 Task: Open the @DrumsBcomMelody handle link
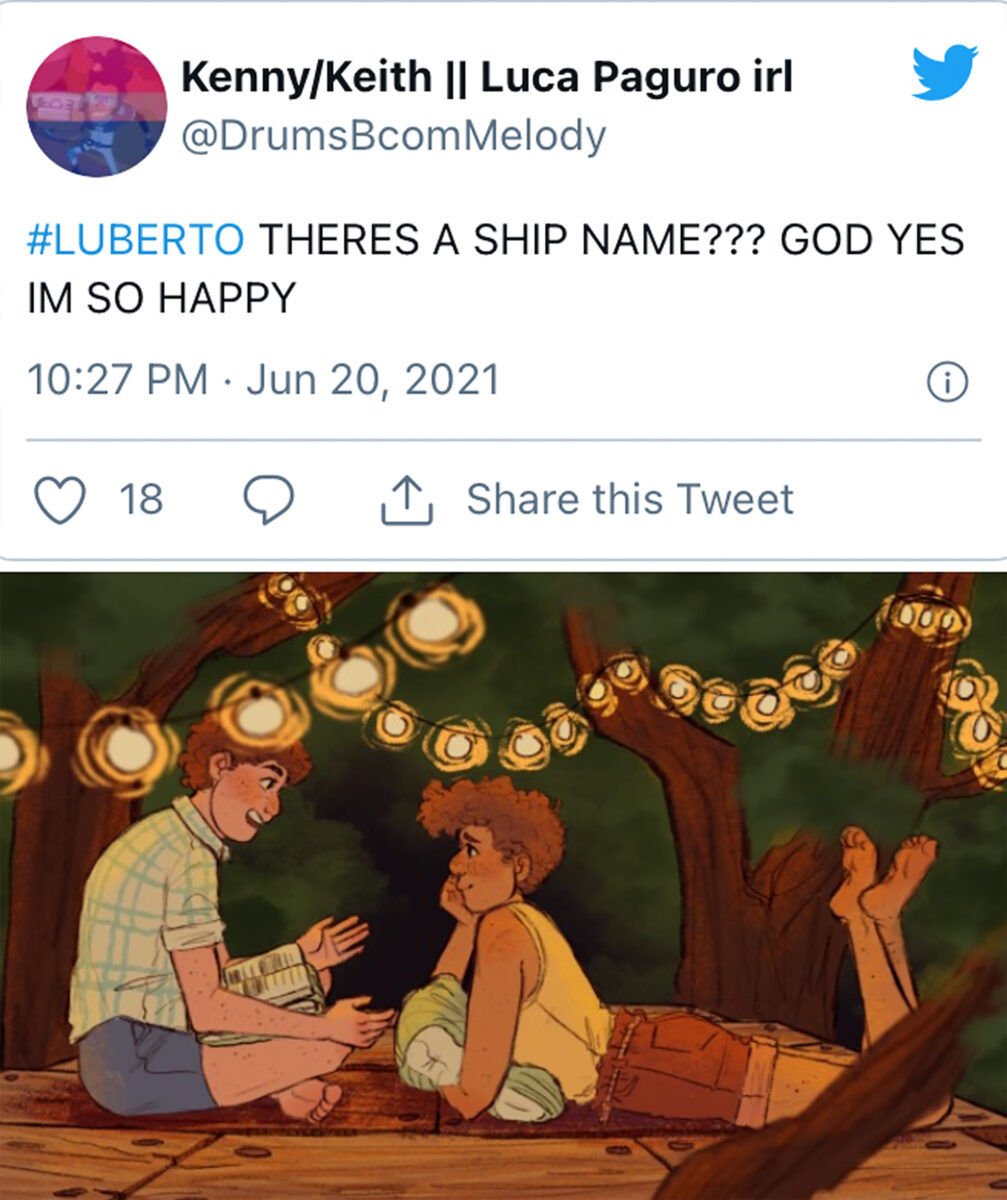[x=393, y=137]
